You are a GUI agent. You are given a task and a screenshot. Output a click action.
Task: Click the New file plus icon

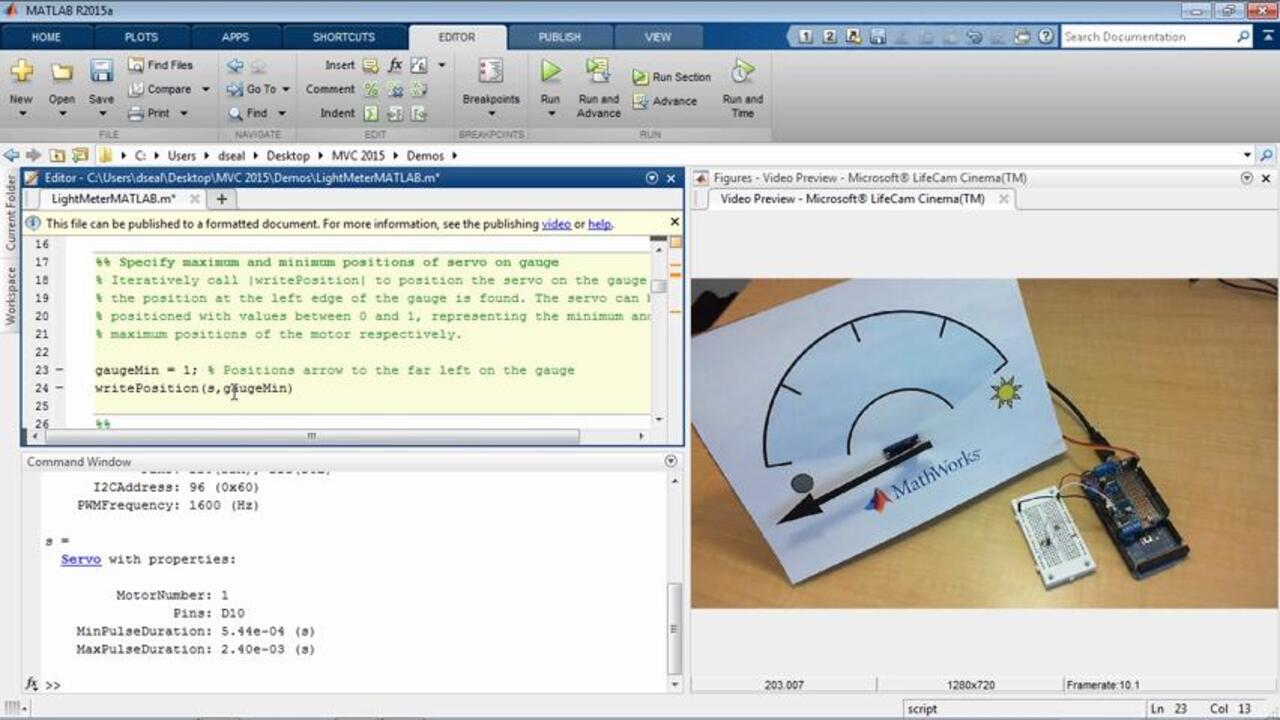pos(21,71)
